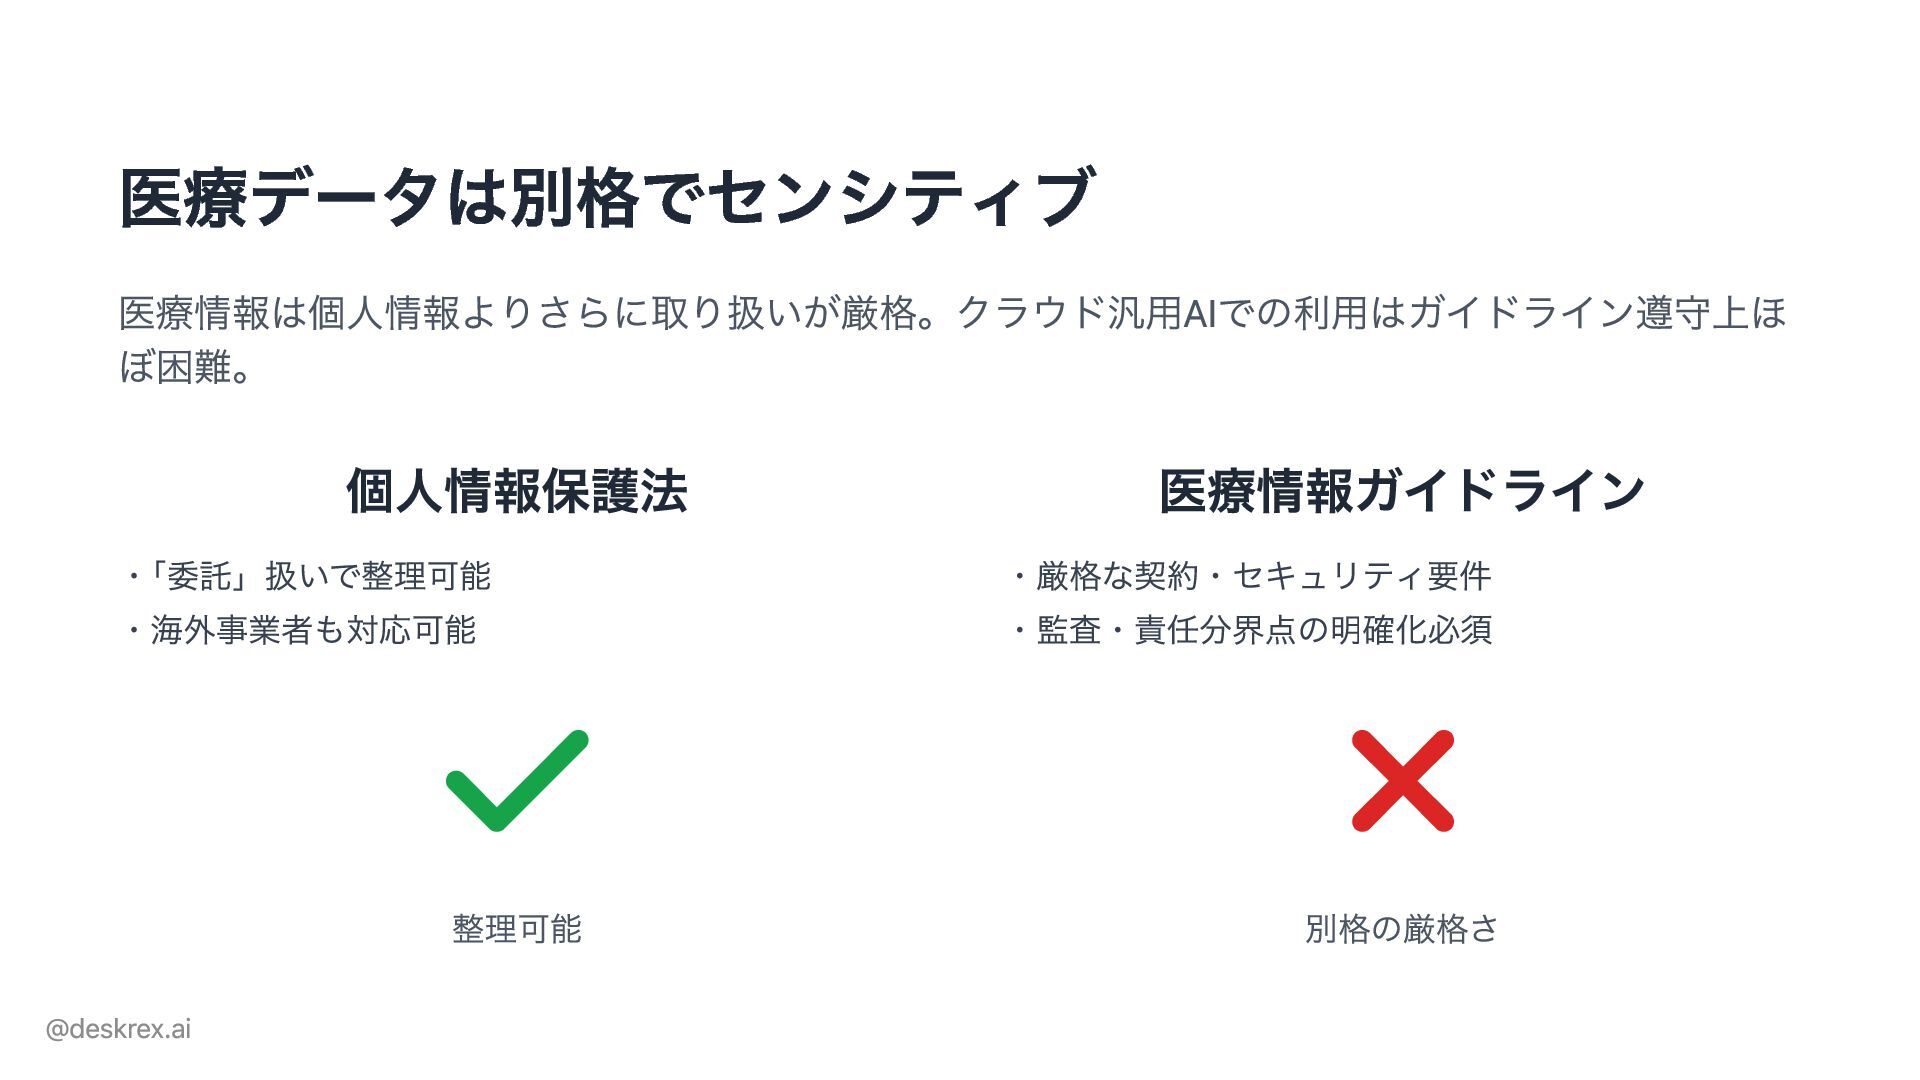Click the bullet 海外事業者も対応可能
This screenshot has height=1080, width=1920.
point(312,630)
